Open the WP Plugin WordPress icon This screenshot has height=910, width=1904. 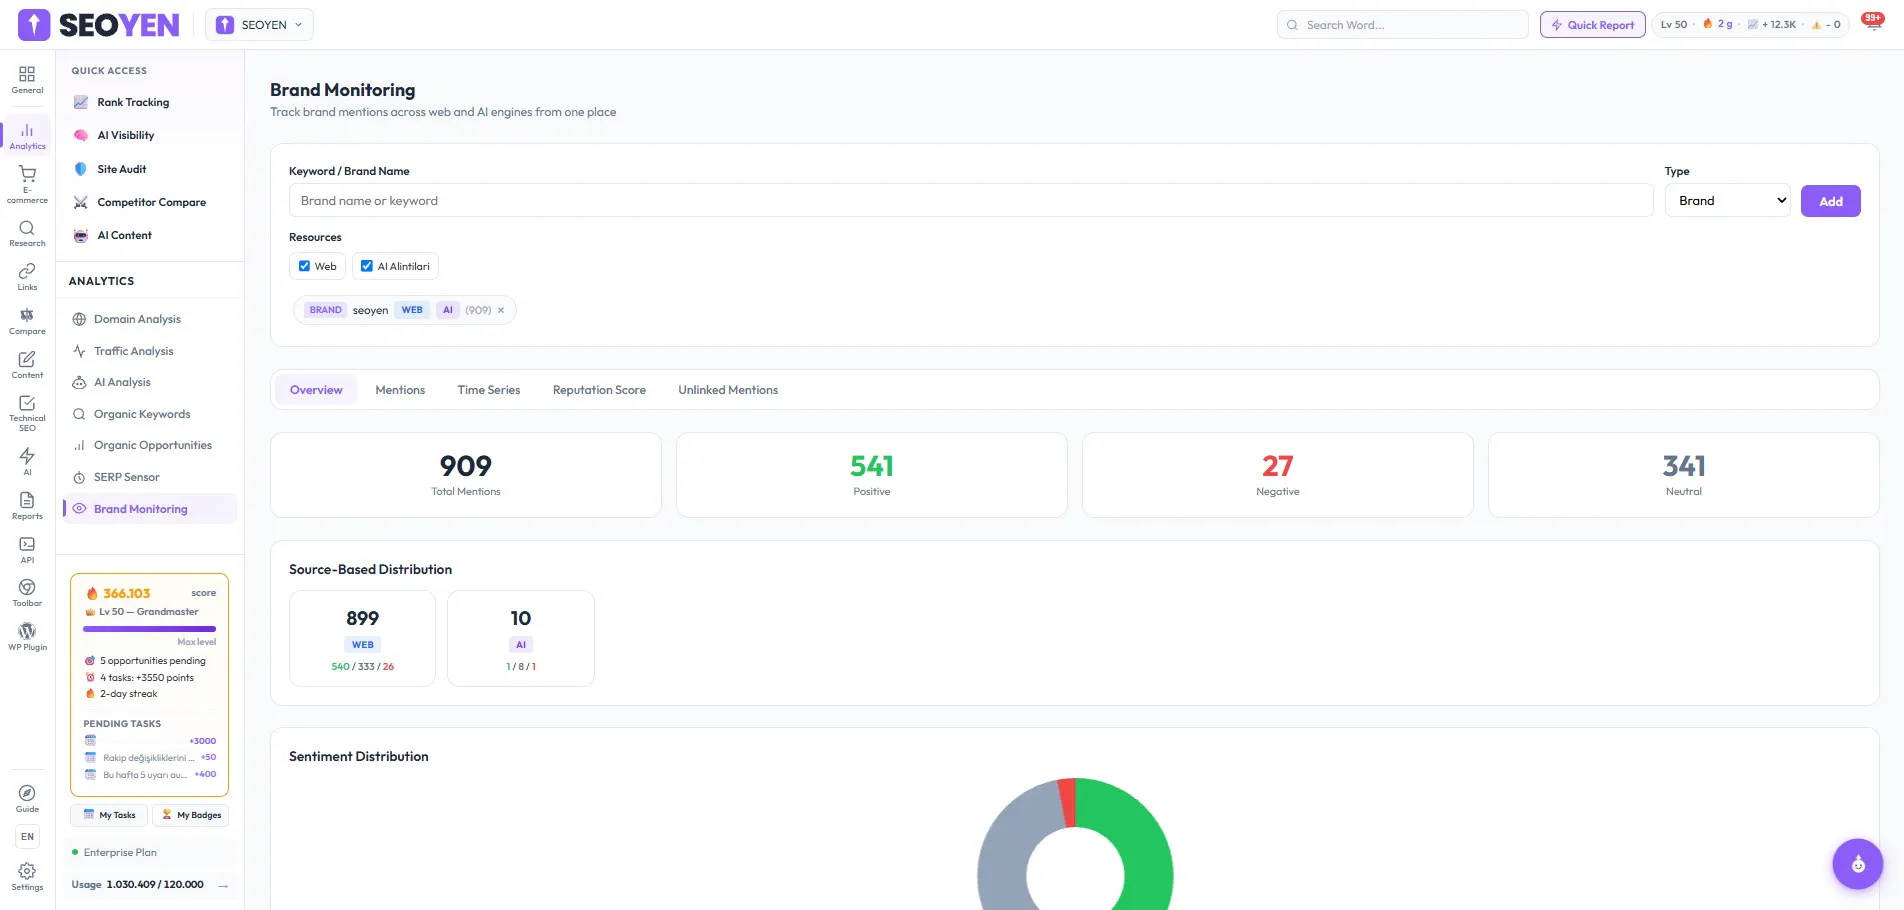click(x=27, y=631)
